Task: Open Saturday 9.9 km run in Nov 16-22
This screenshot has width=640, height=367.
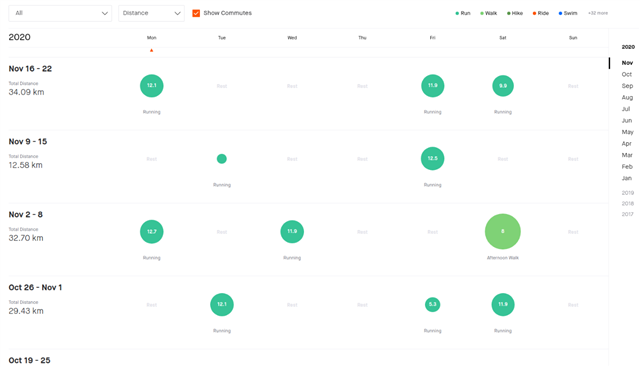Action: point(503,86)
